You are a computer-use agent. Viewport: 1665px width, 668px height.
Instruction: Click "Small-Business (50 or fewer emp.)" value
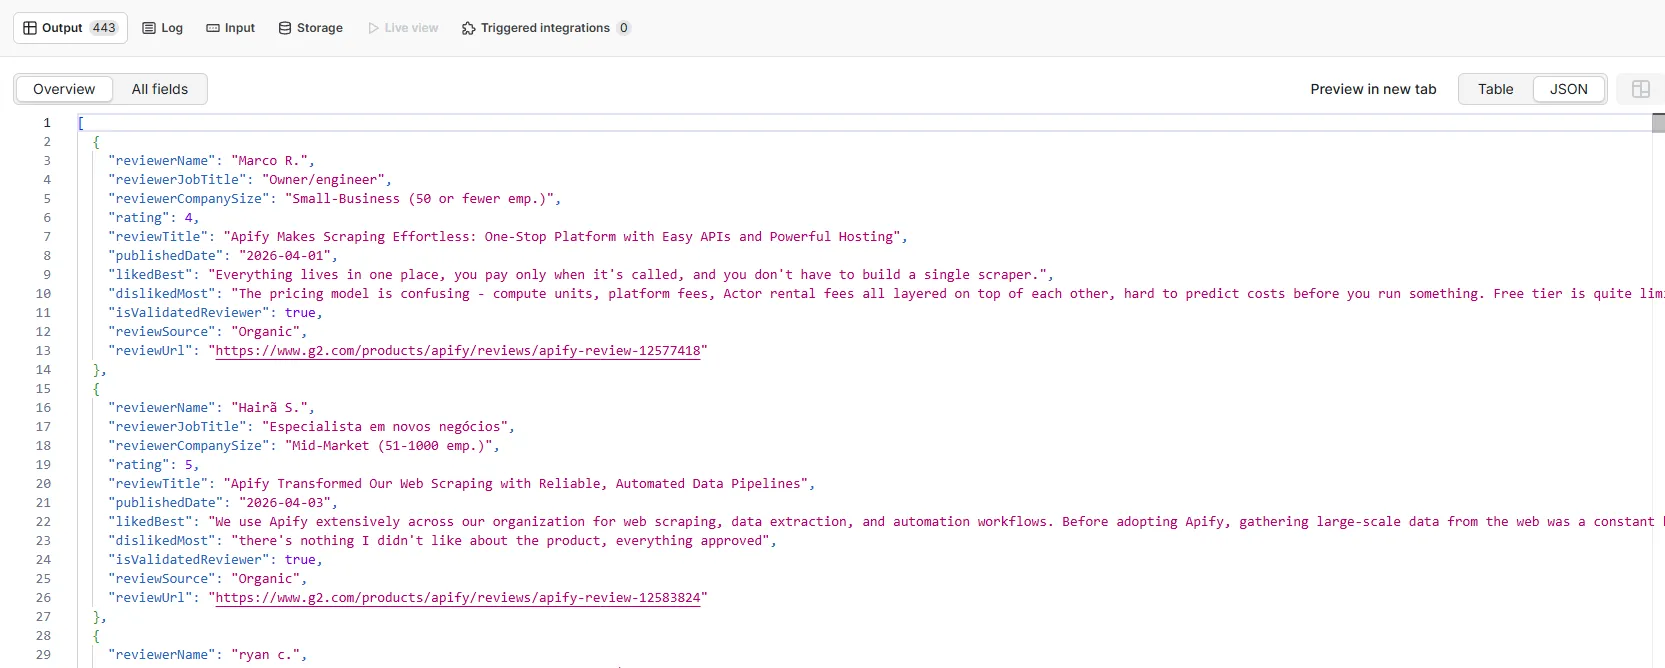click(x=420, y=199)
